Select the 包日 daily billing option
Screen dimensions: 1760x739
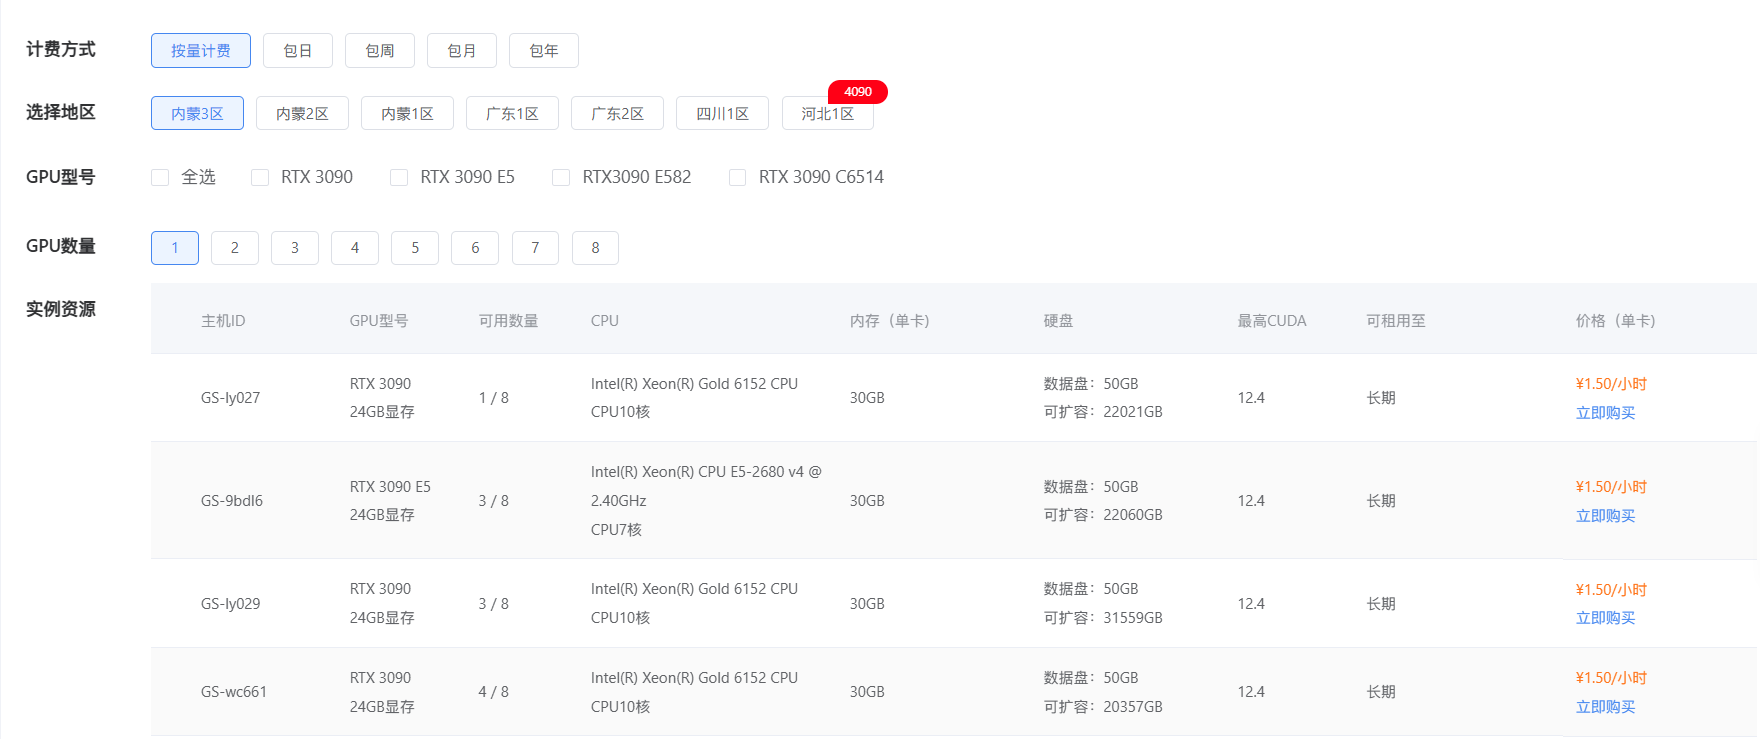click(x=297, y=51)
